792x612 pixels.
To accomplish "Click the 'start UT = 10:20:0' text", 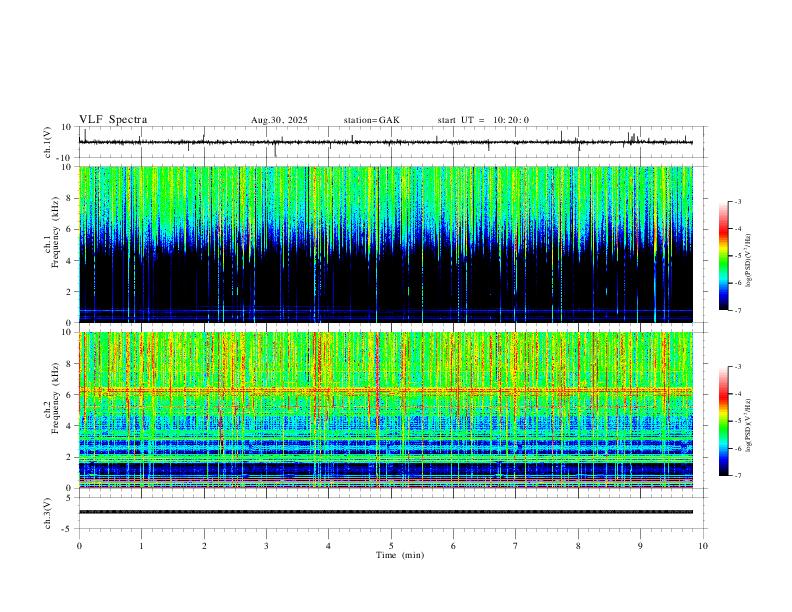I will [483, 120].
